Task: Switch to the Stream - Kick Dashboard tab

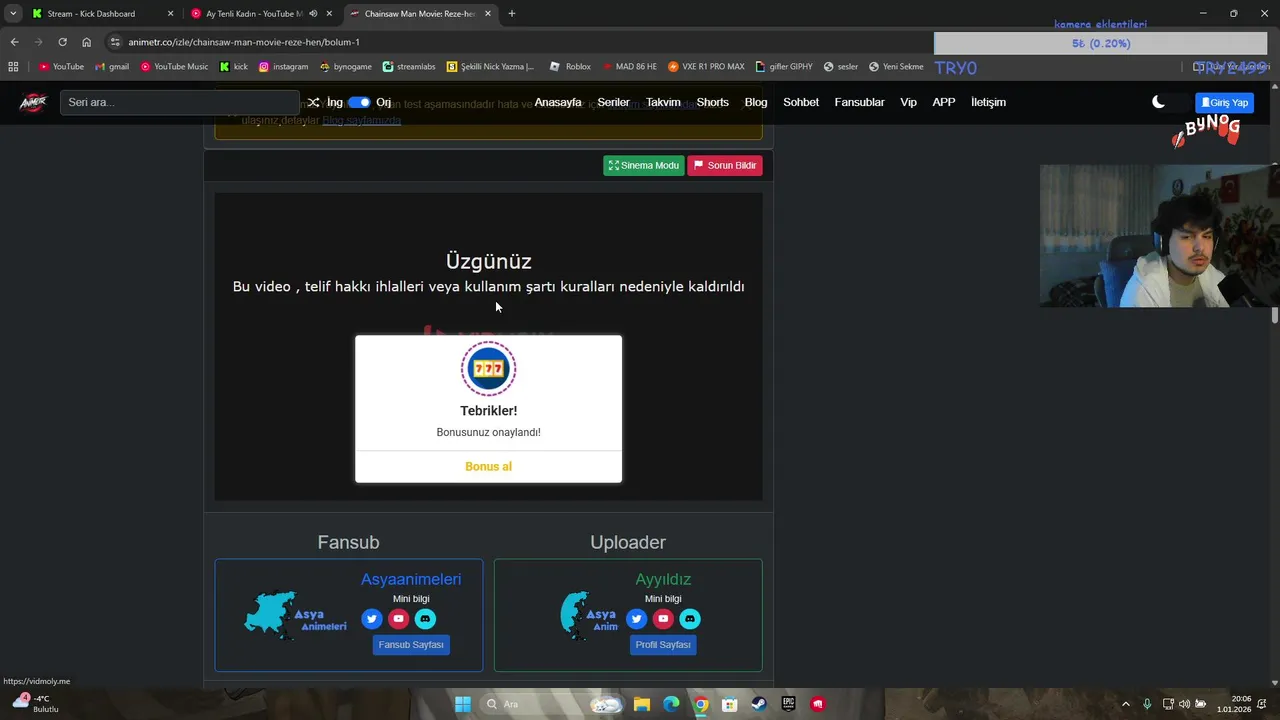Action: coord(100,14)
